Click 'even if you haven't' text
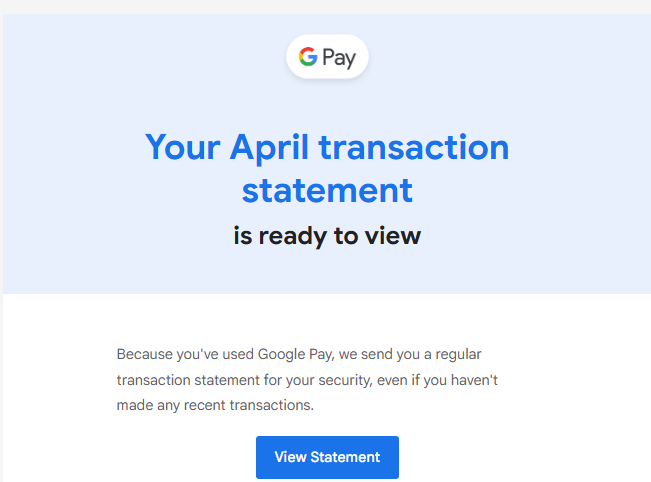Viewport: 651px width, 482px height. (437, 380)
